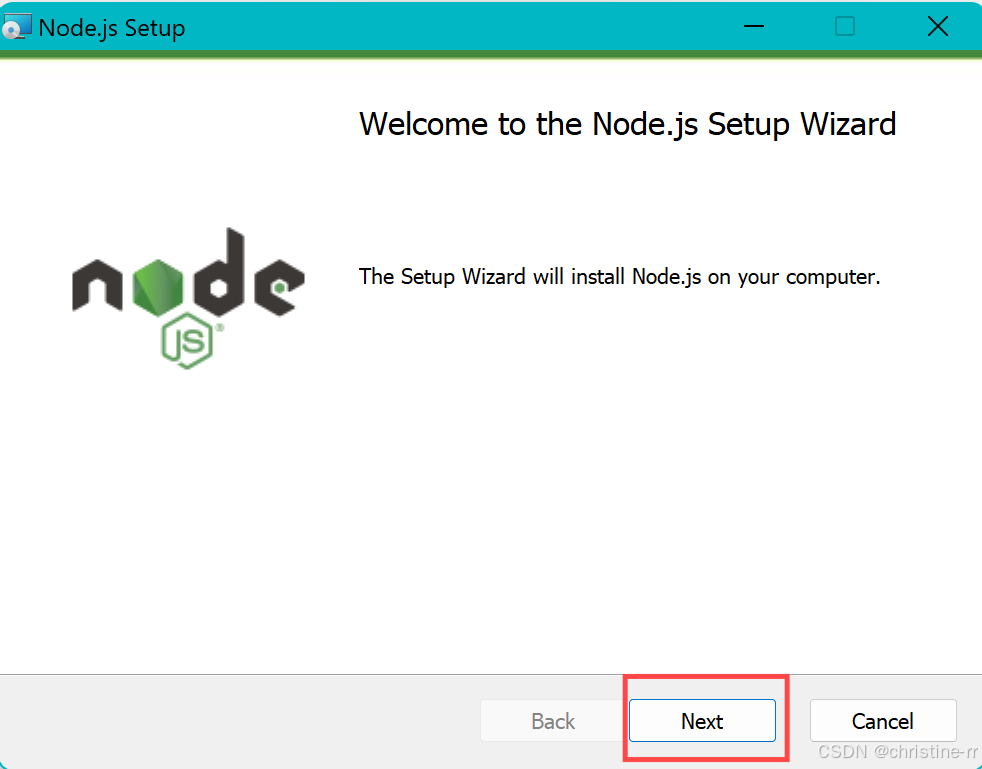Click the Cancel button
Viewport: 982px width, 769px height.
(883, 721)
